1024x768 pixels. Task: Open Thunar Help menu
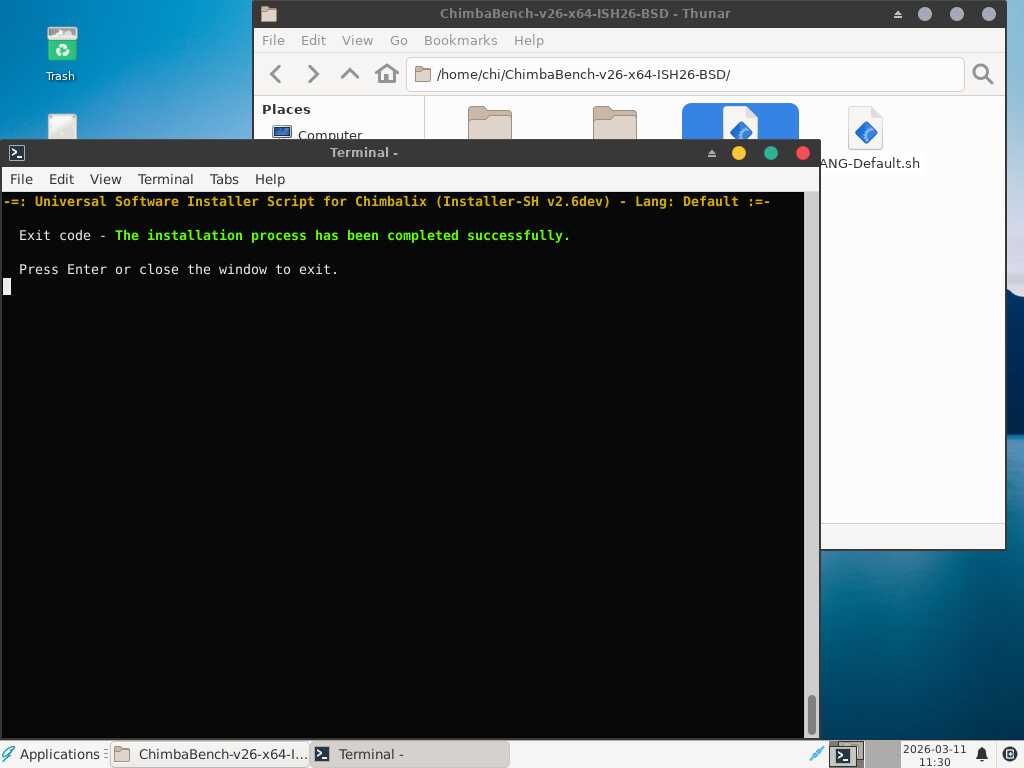[x=528, y=40]
